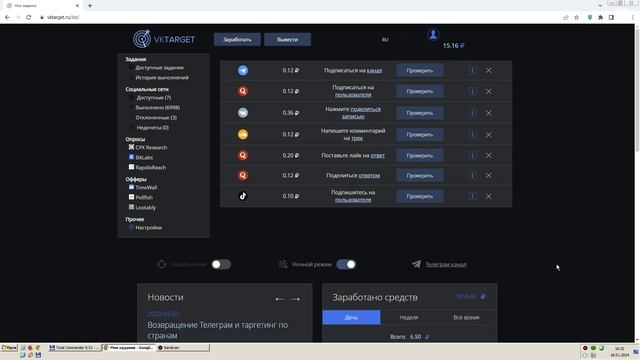The width and height of the screenshot is (640, 360).
Task: Bookmark the page with the star icon
Action: coord(576,18)
